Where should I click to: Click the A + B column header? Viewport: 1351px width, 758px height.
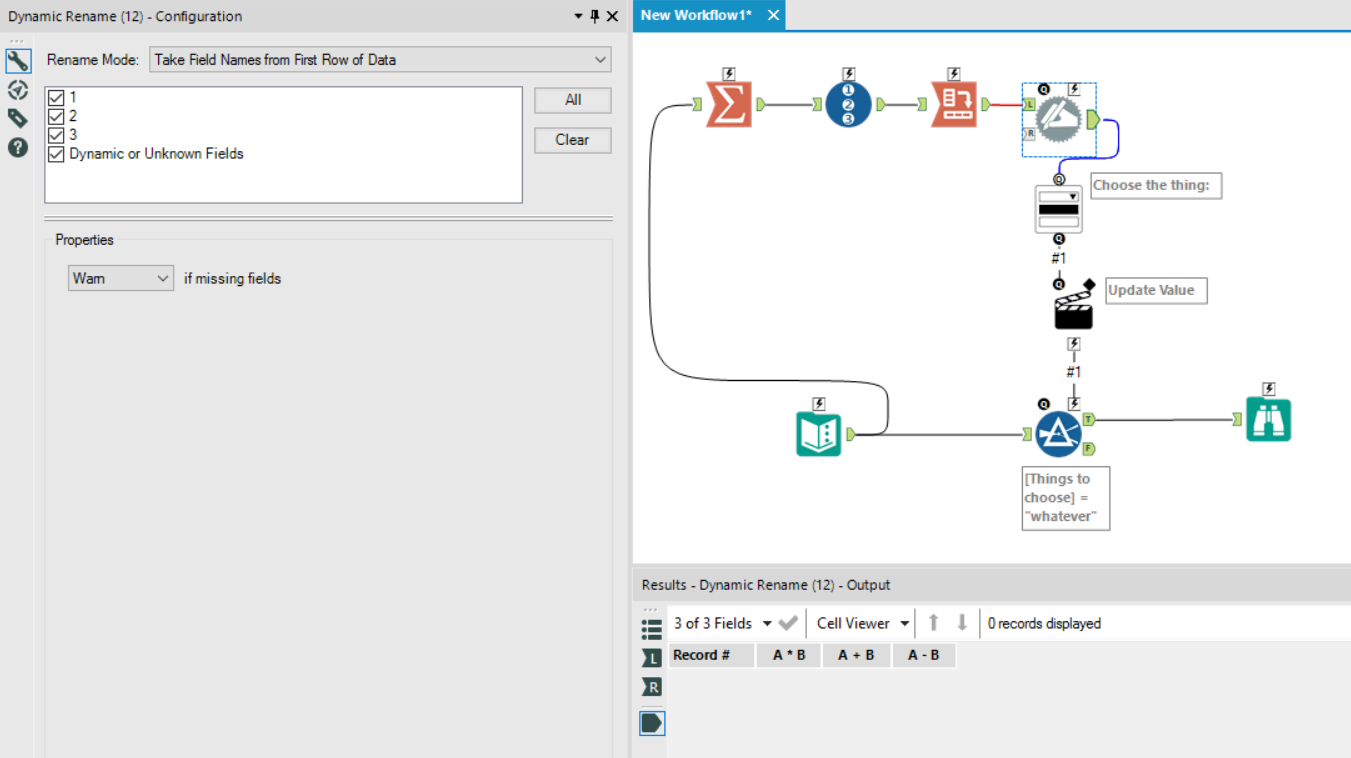coord(856,655)
